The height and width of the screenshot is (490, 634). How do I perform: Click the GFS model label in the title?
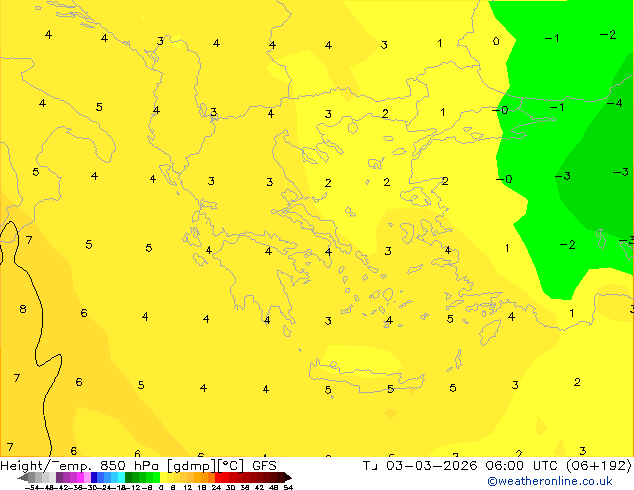click(264, 466)
